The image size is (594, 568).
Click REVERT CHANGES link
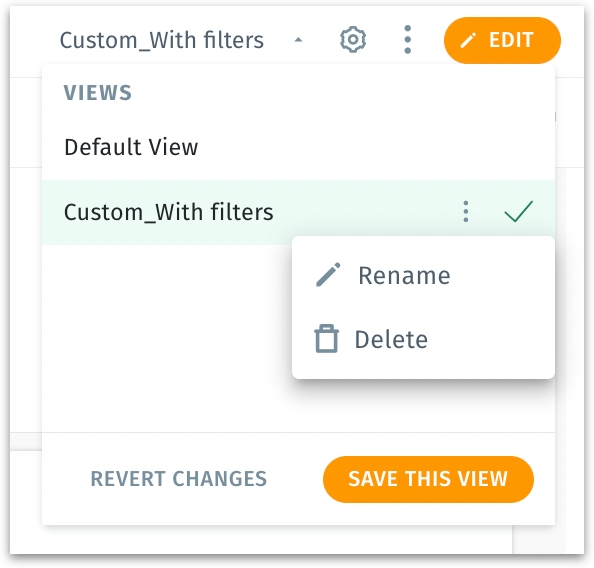click(178, 479)
